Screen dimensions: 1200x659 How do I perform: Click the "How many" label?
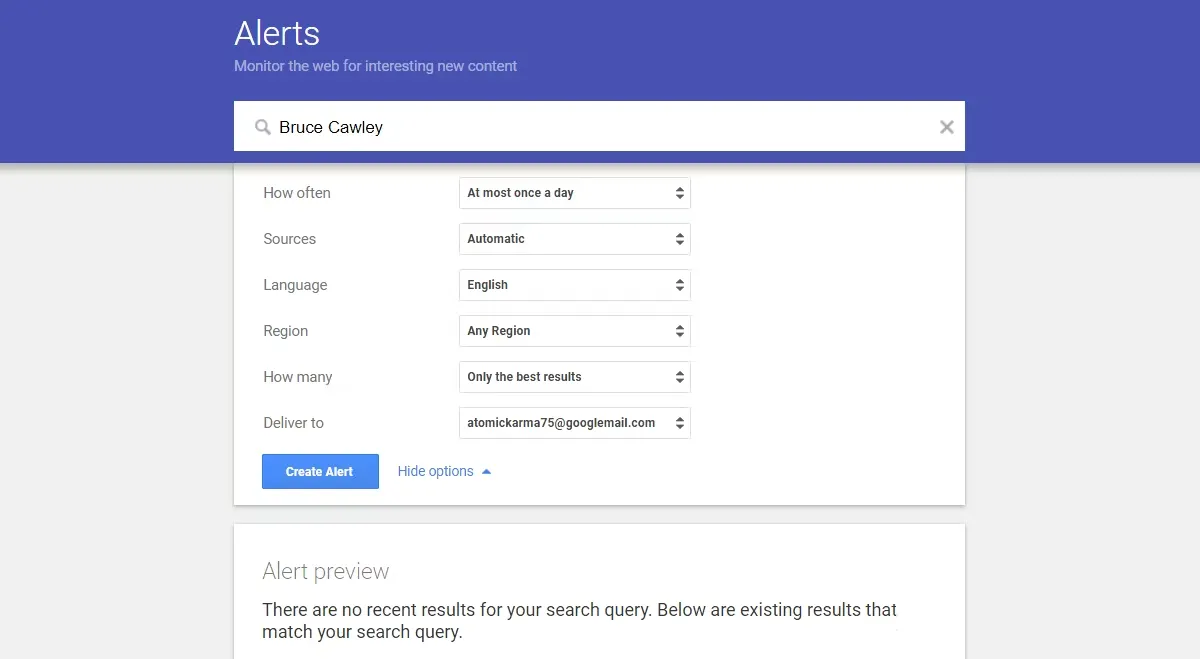(297, 377)
